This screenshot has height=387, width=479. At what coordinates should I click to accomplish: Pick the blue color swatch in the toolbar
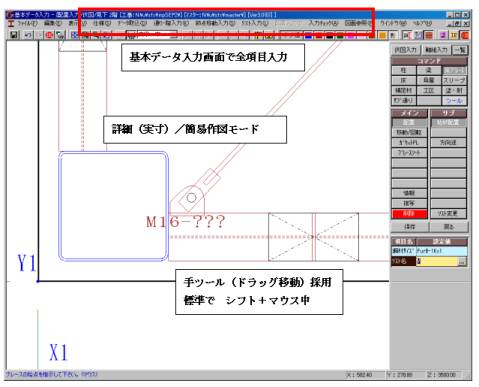(x=308, y=35)
